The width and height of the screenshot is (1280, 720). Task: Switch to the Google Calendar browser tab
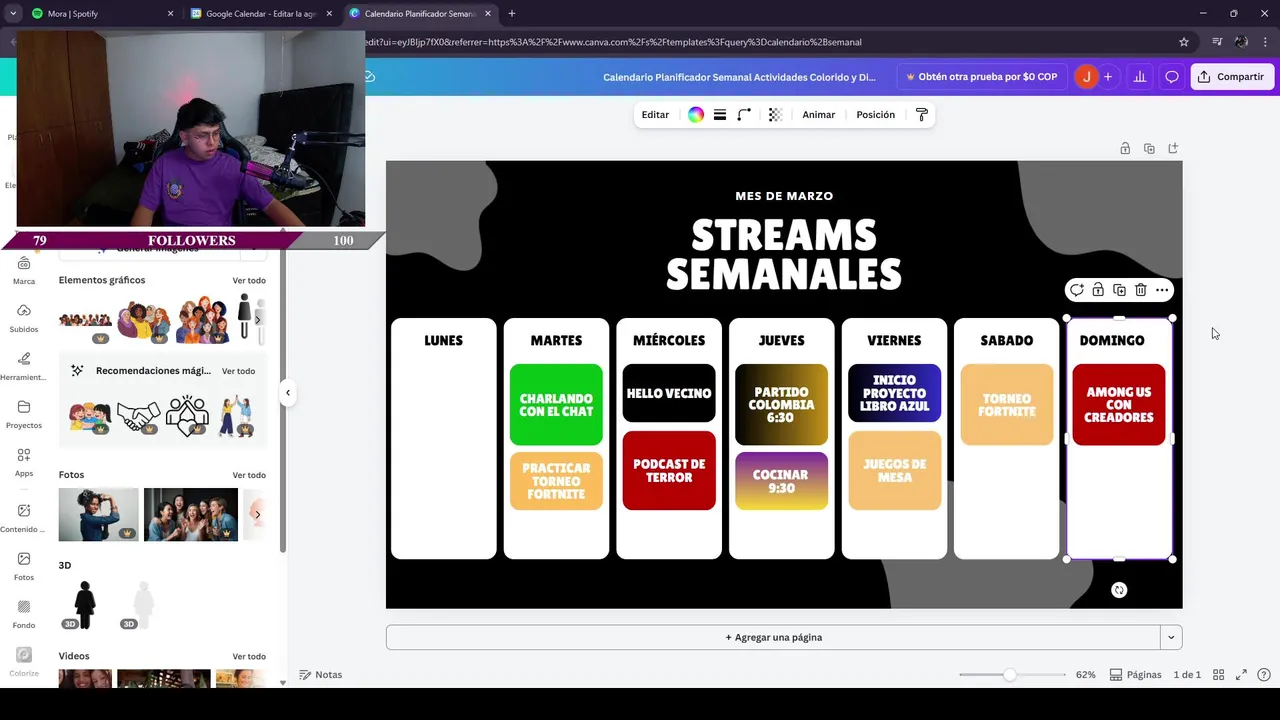coord(260,14)
